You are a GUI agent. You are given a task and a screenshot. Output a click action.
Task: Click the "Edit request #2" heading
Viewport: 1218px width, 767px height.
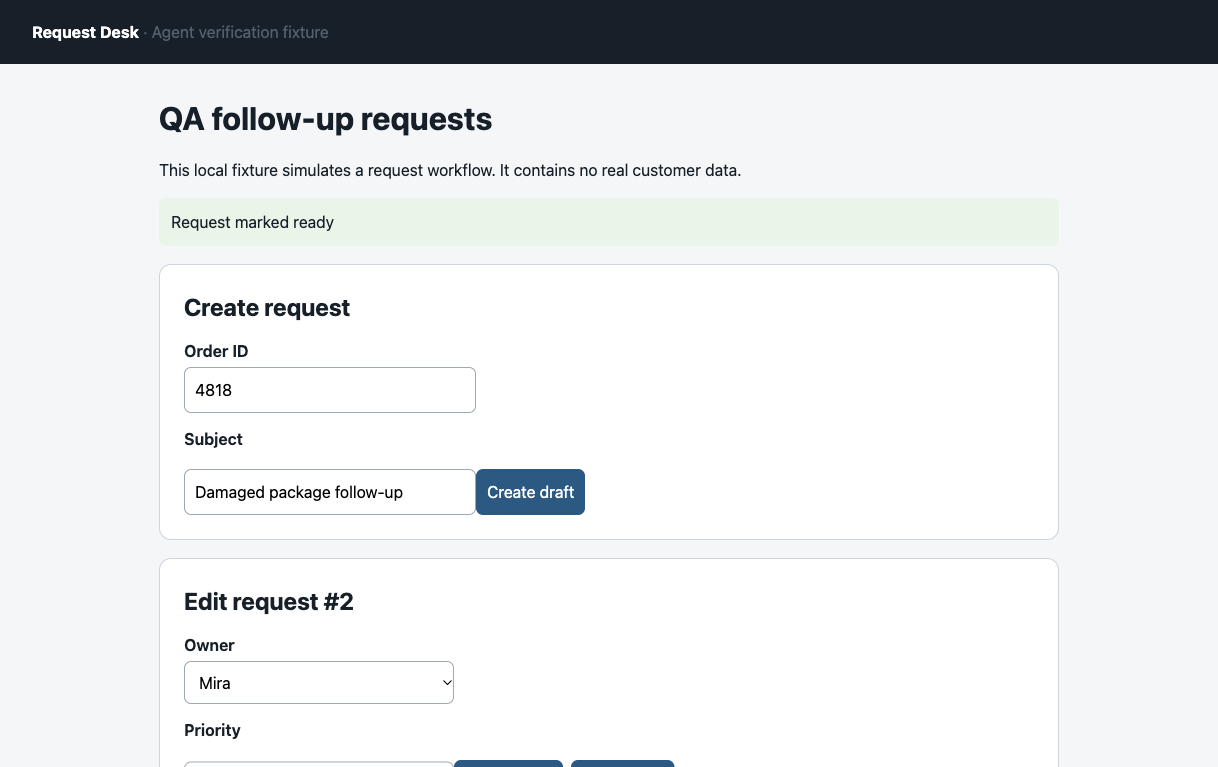(x=269, y=602)
